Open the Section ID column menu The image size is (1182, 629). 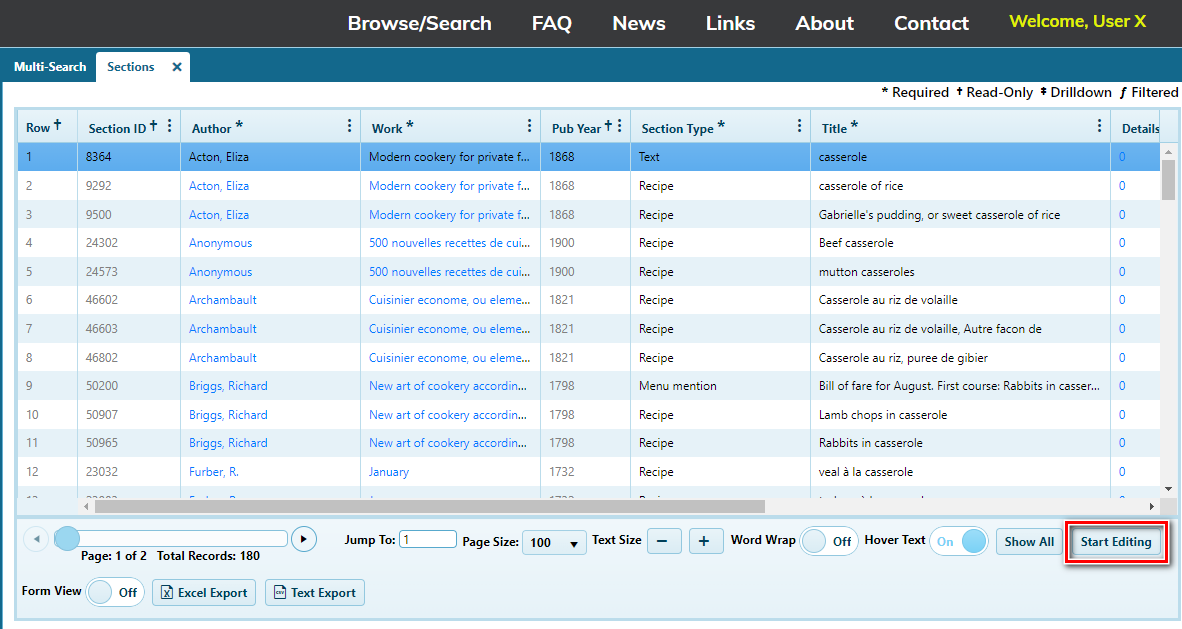[169, 126]
